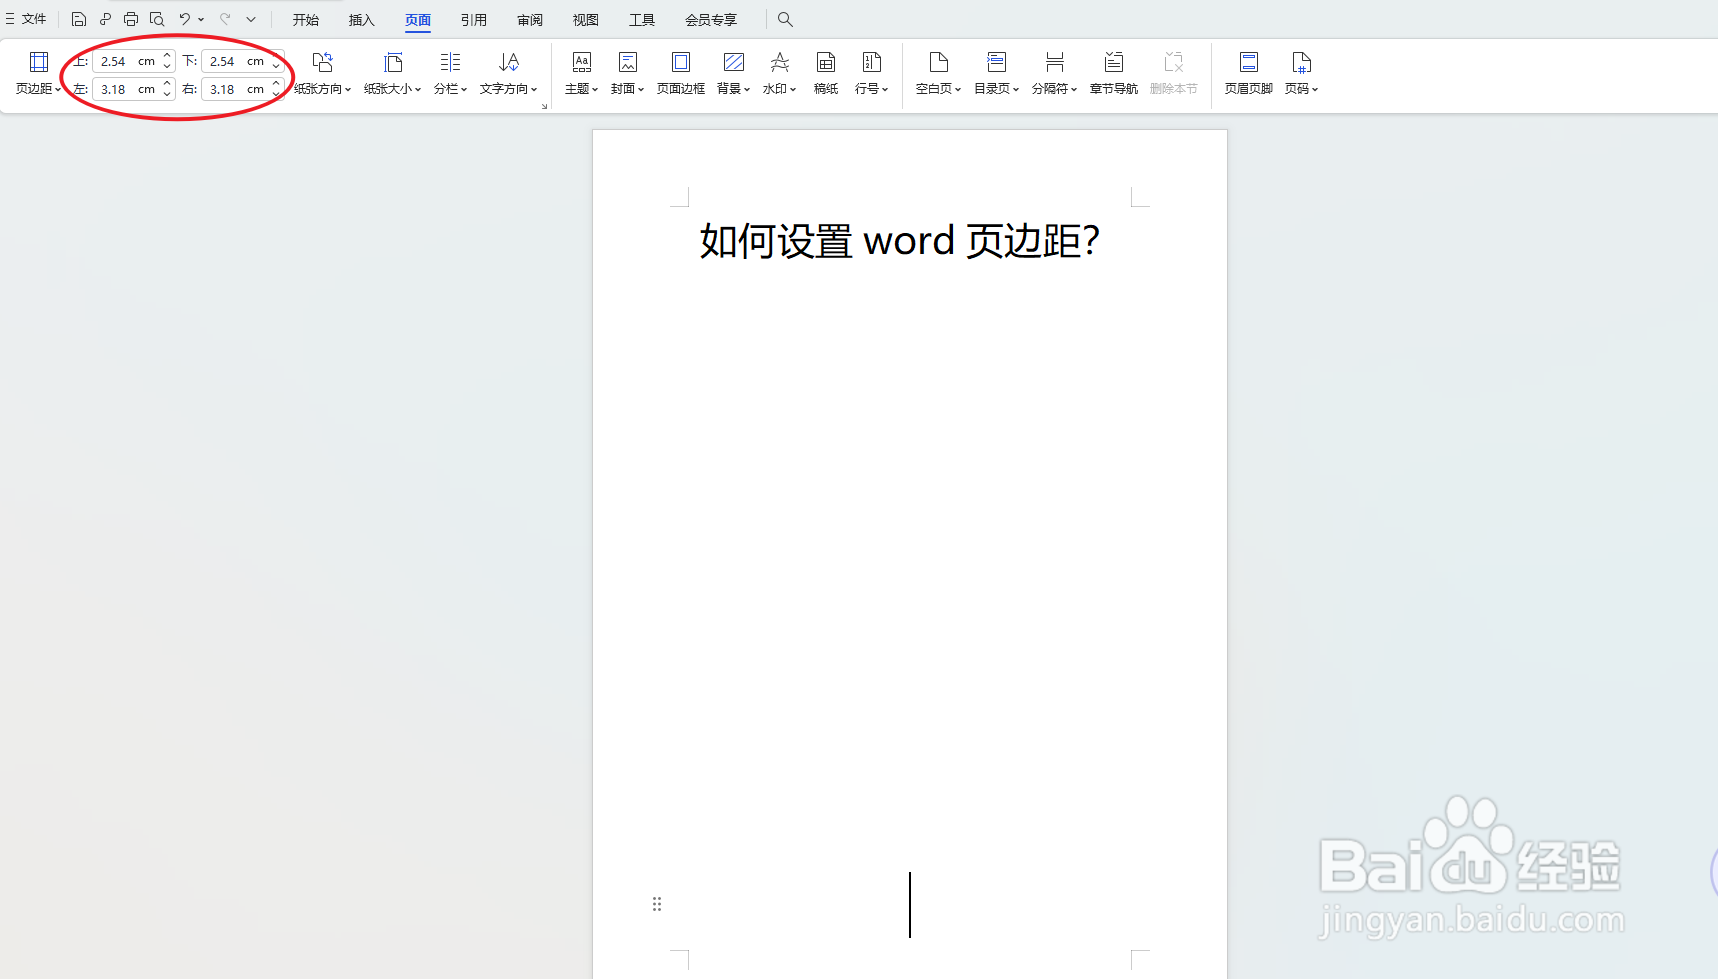Open the 工具 tab
The image size is (1718, 979).
point(642,20)
